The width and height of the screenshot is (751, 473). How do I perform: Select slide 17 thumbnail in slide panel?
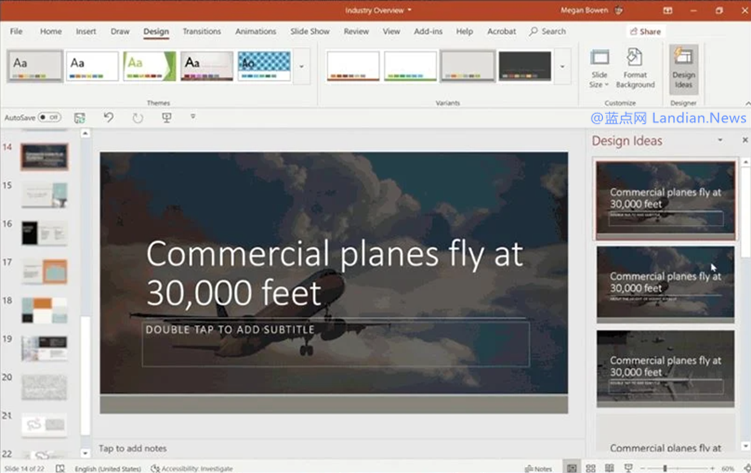click(44, 271)
